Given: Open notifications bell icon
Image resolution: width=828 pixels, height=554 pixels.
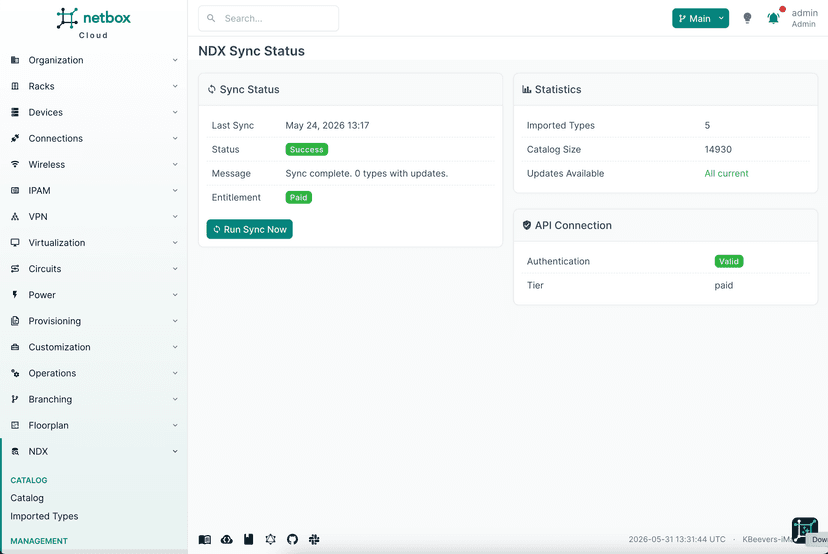Looking at the screenshot, I should click(x=774, y=18).
